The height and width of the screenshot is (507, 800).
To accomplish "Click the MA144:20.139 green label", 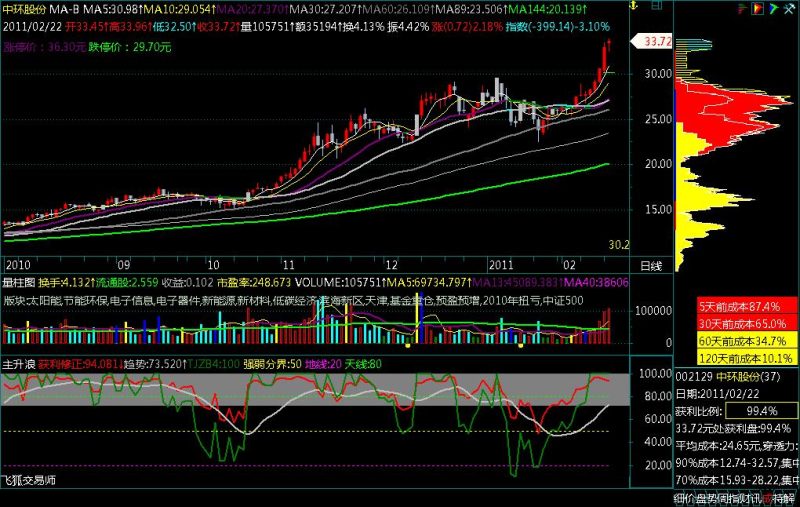I will pyautogui.click(x=547, y=9).
